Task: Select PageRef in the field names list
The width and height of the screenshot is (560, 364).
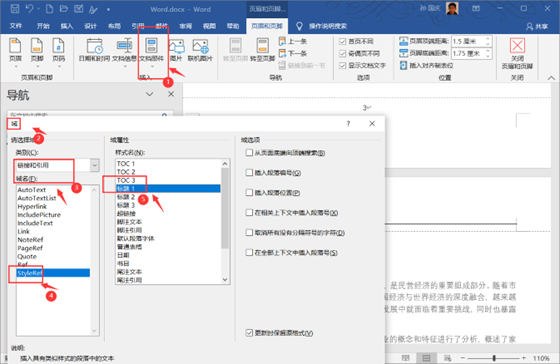Action: [53, 248]
